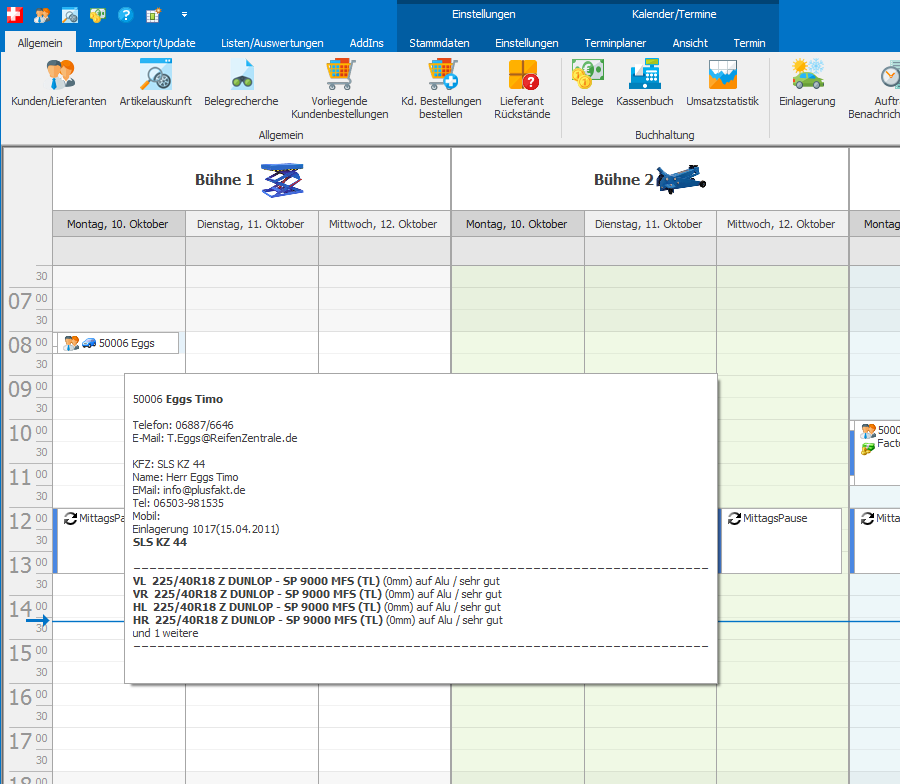Click Bühne 1 heading text
The height and width of the screenshot is (784, 900).
coord(224,180)
